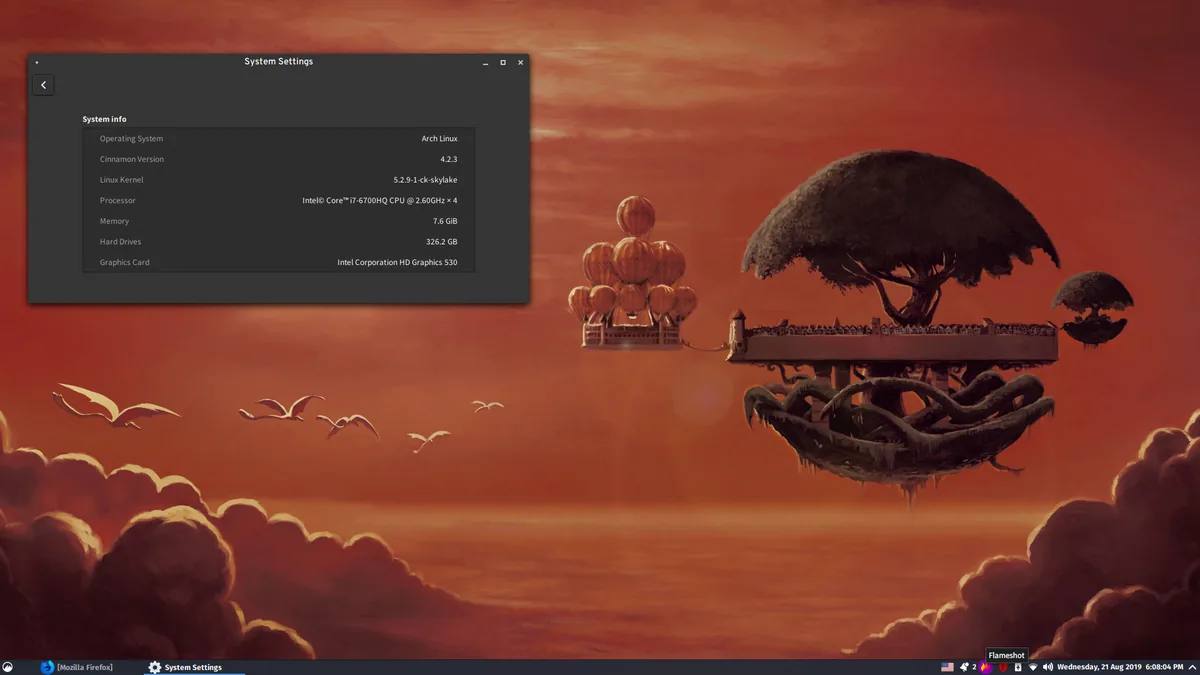Open the Wi-Fi network applet
This screenshot has height=675, width=1200.
tap(1033, 667)
